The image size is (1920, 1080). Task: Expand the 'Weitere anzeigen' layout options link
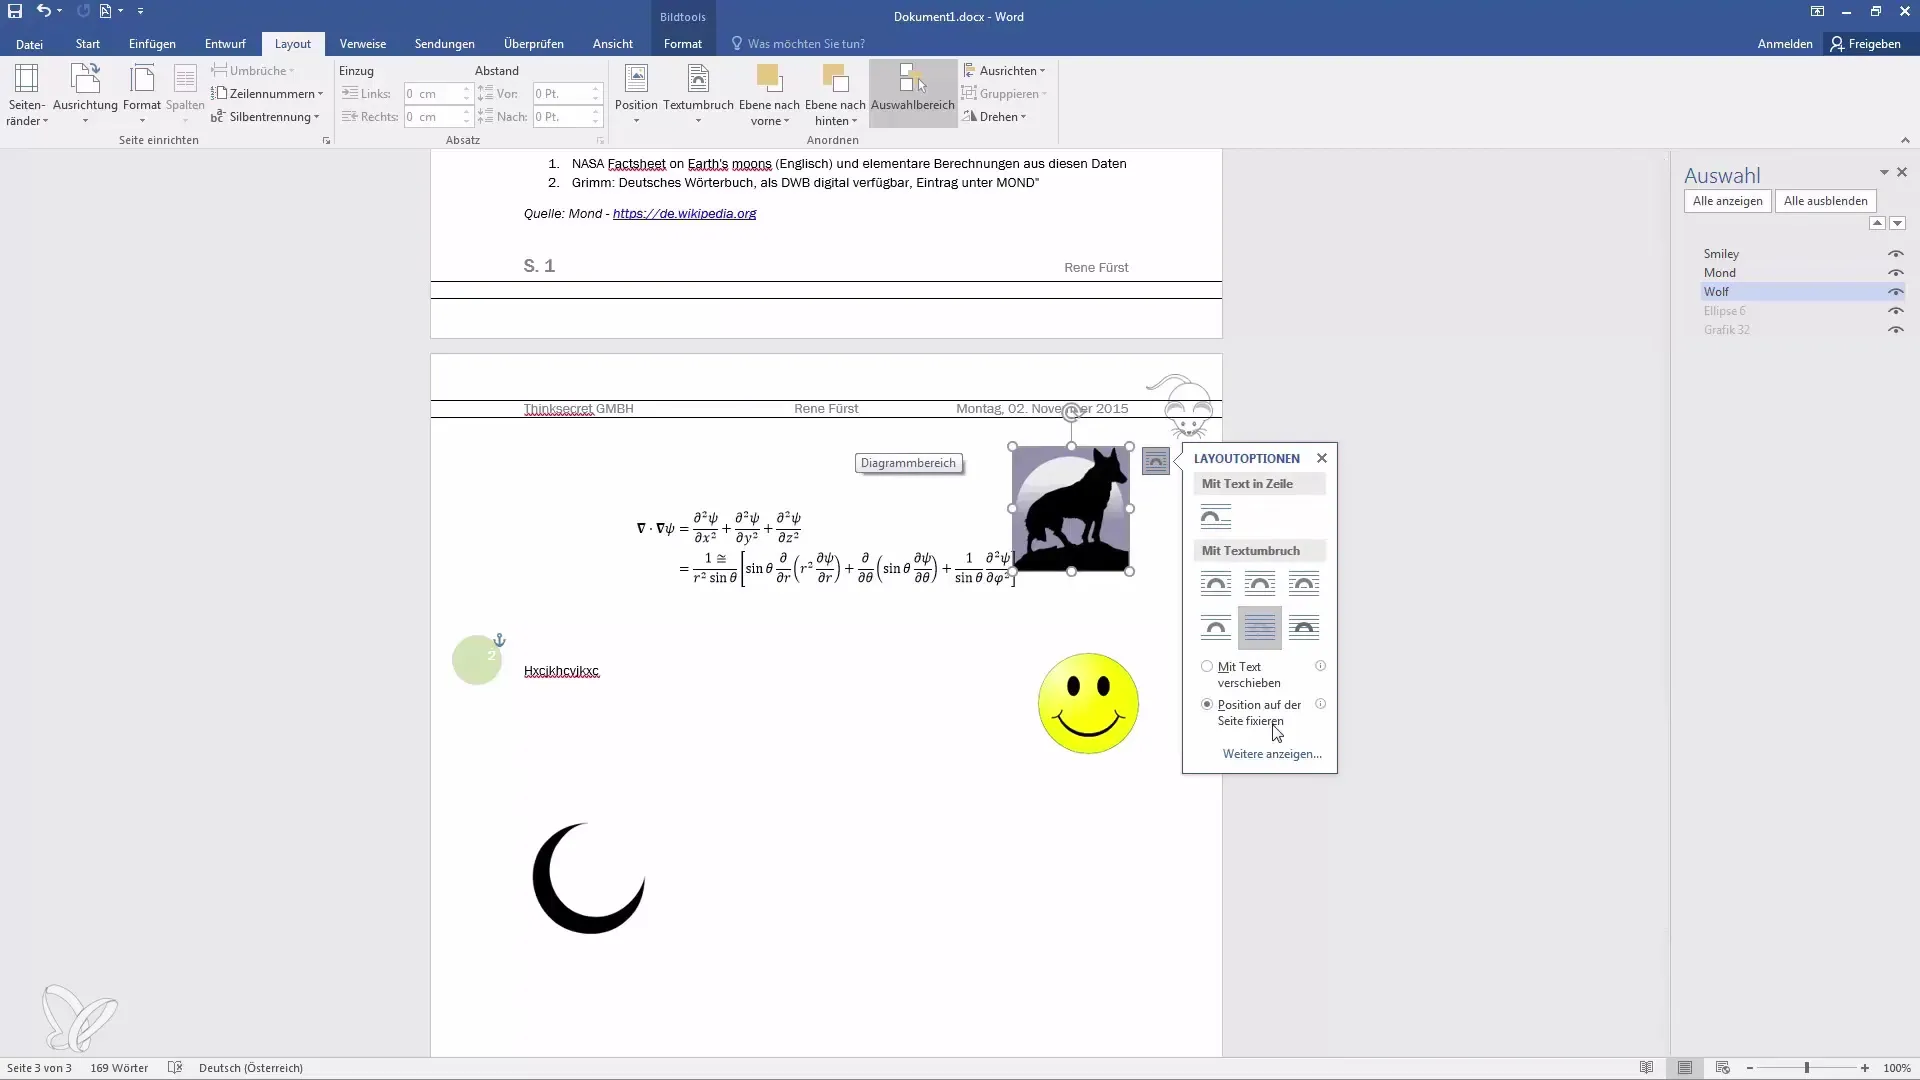[1270, 753]
